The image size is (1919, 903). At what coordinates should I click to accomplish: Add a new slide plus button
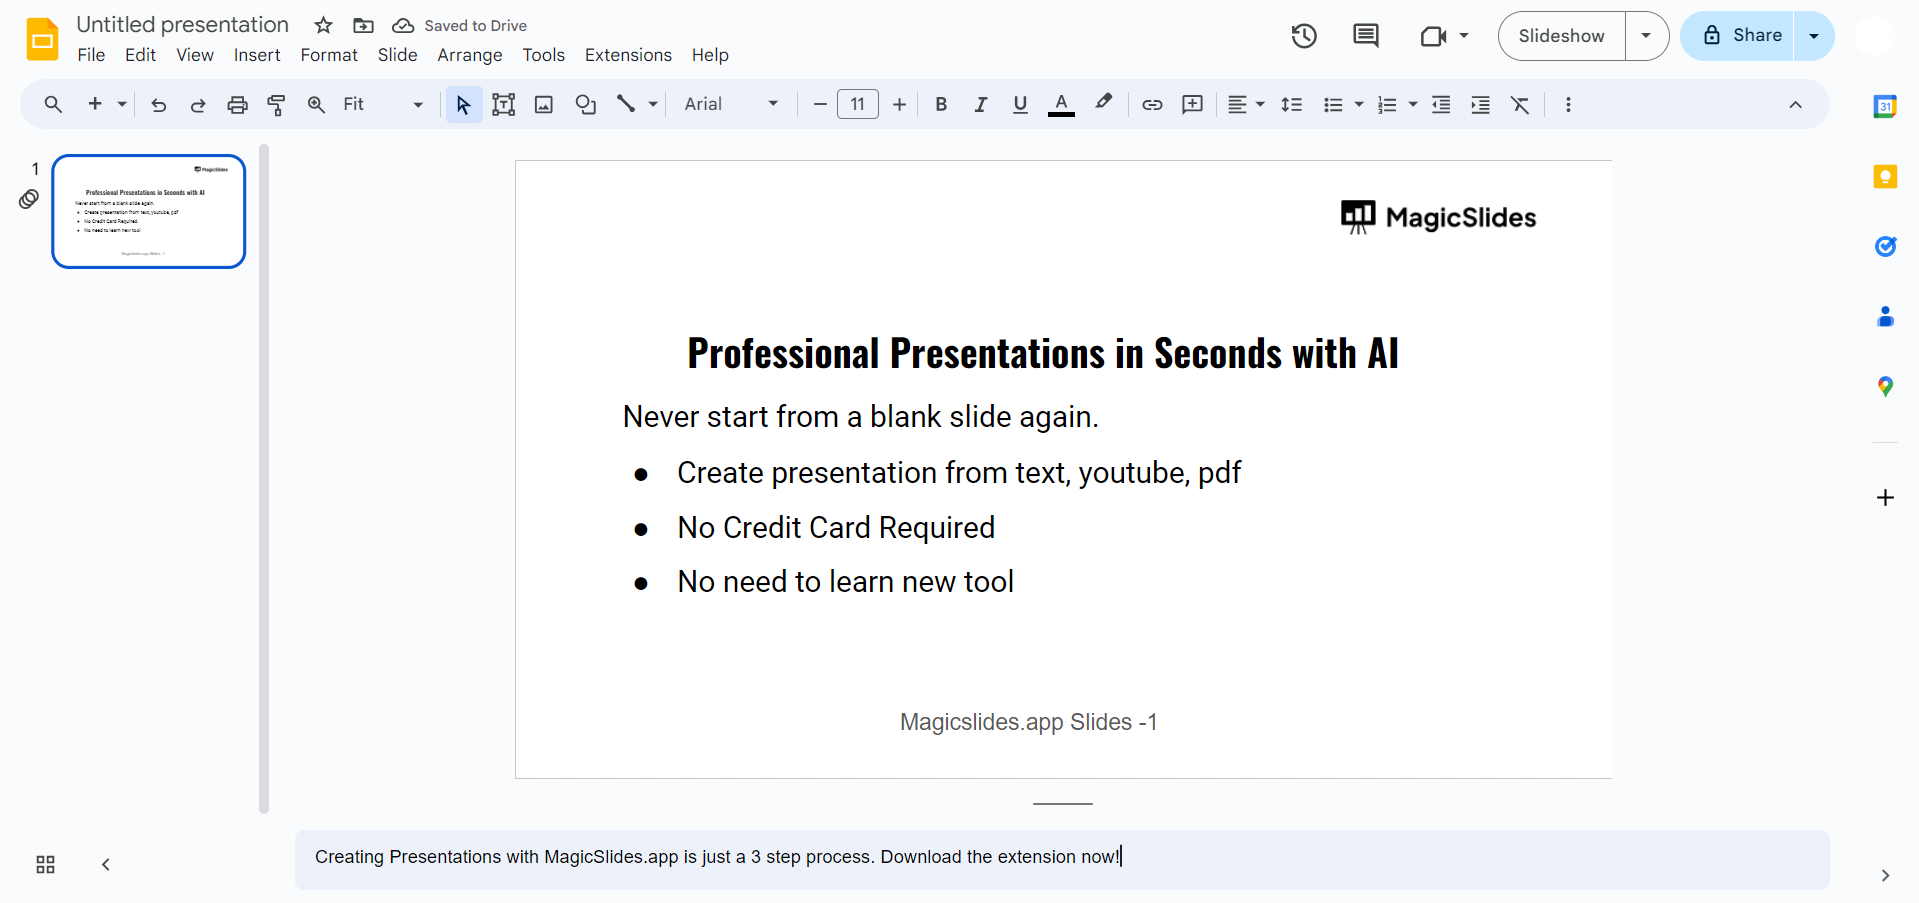click(96, 104)
